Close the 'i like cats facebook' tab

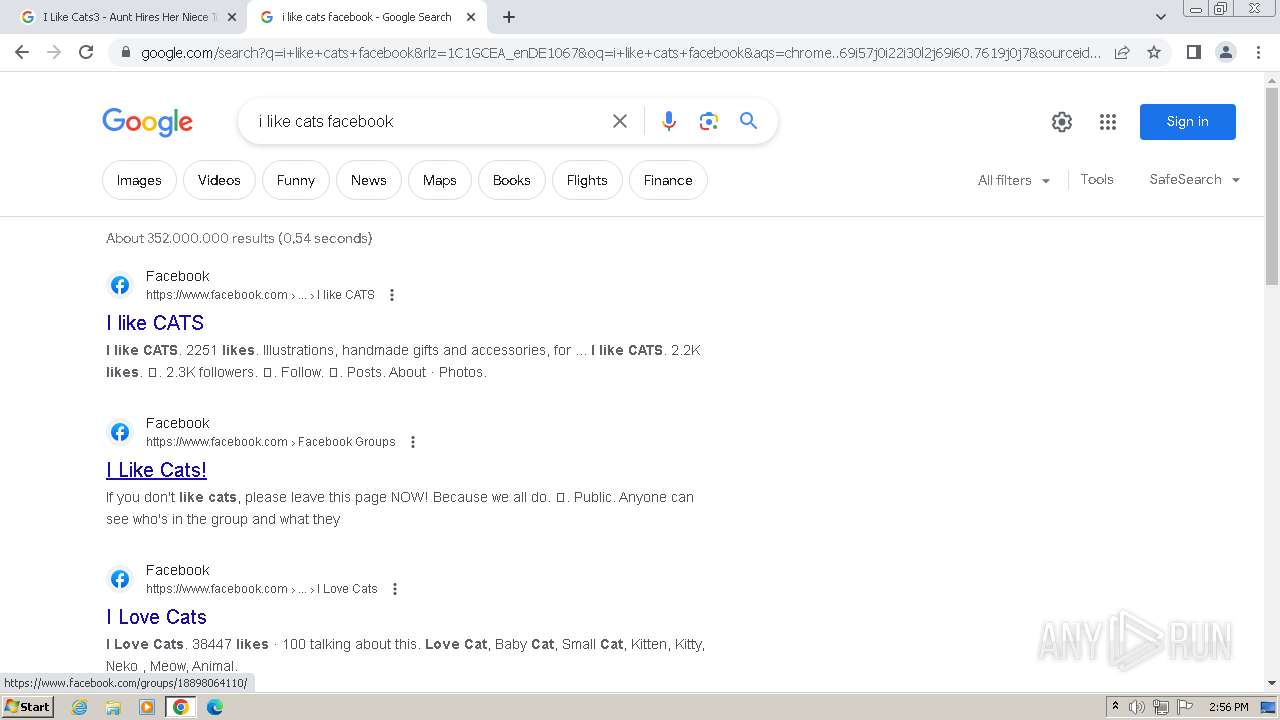point(471,17)
